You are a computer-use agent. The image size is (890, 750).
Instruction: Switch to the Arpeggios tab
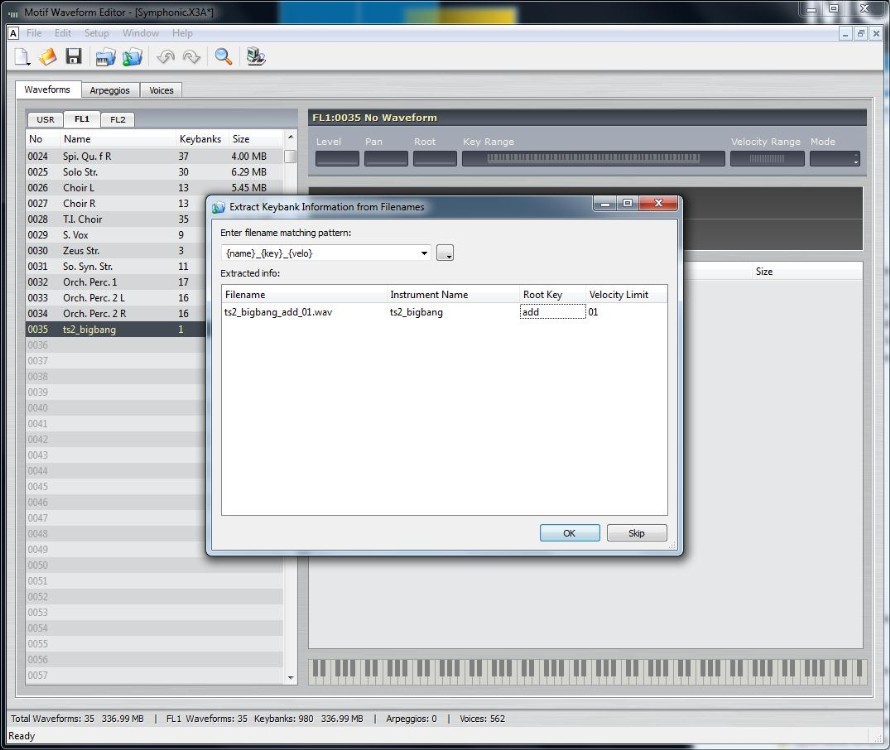110,90
